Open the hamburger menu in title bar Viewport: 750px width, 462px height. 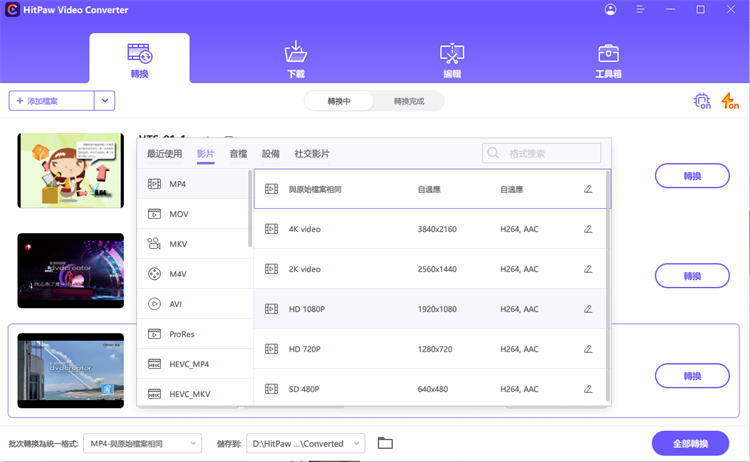(x=640, y=10)
